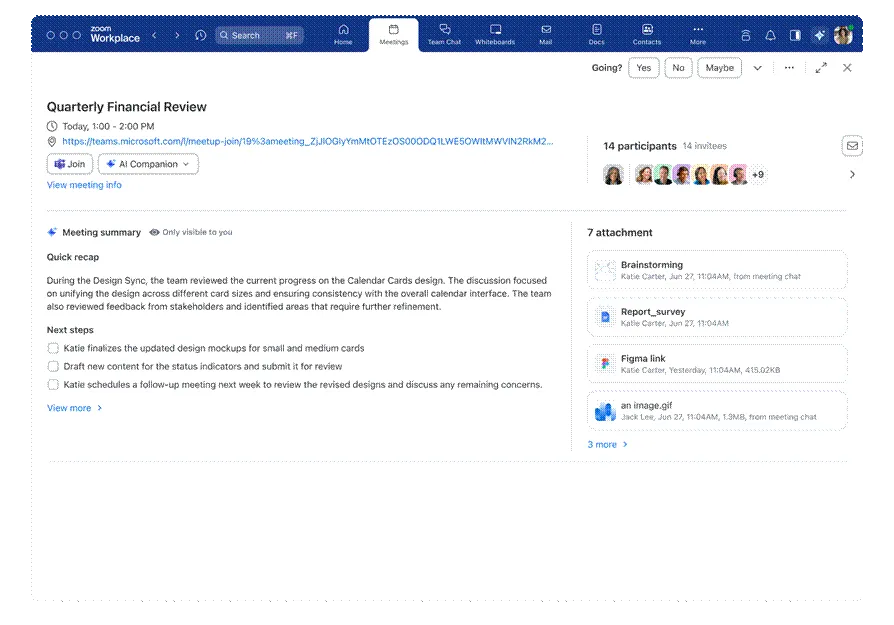
Task: Open the Docs tab
Action: [x=596, y=35]
